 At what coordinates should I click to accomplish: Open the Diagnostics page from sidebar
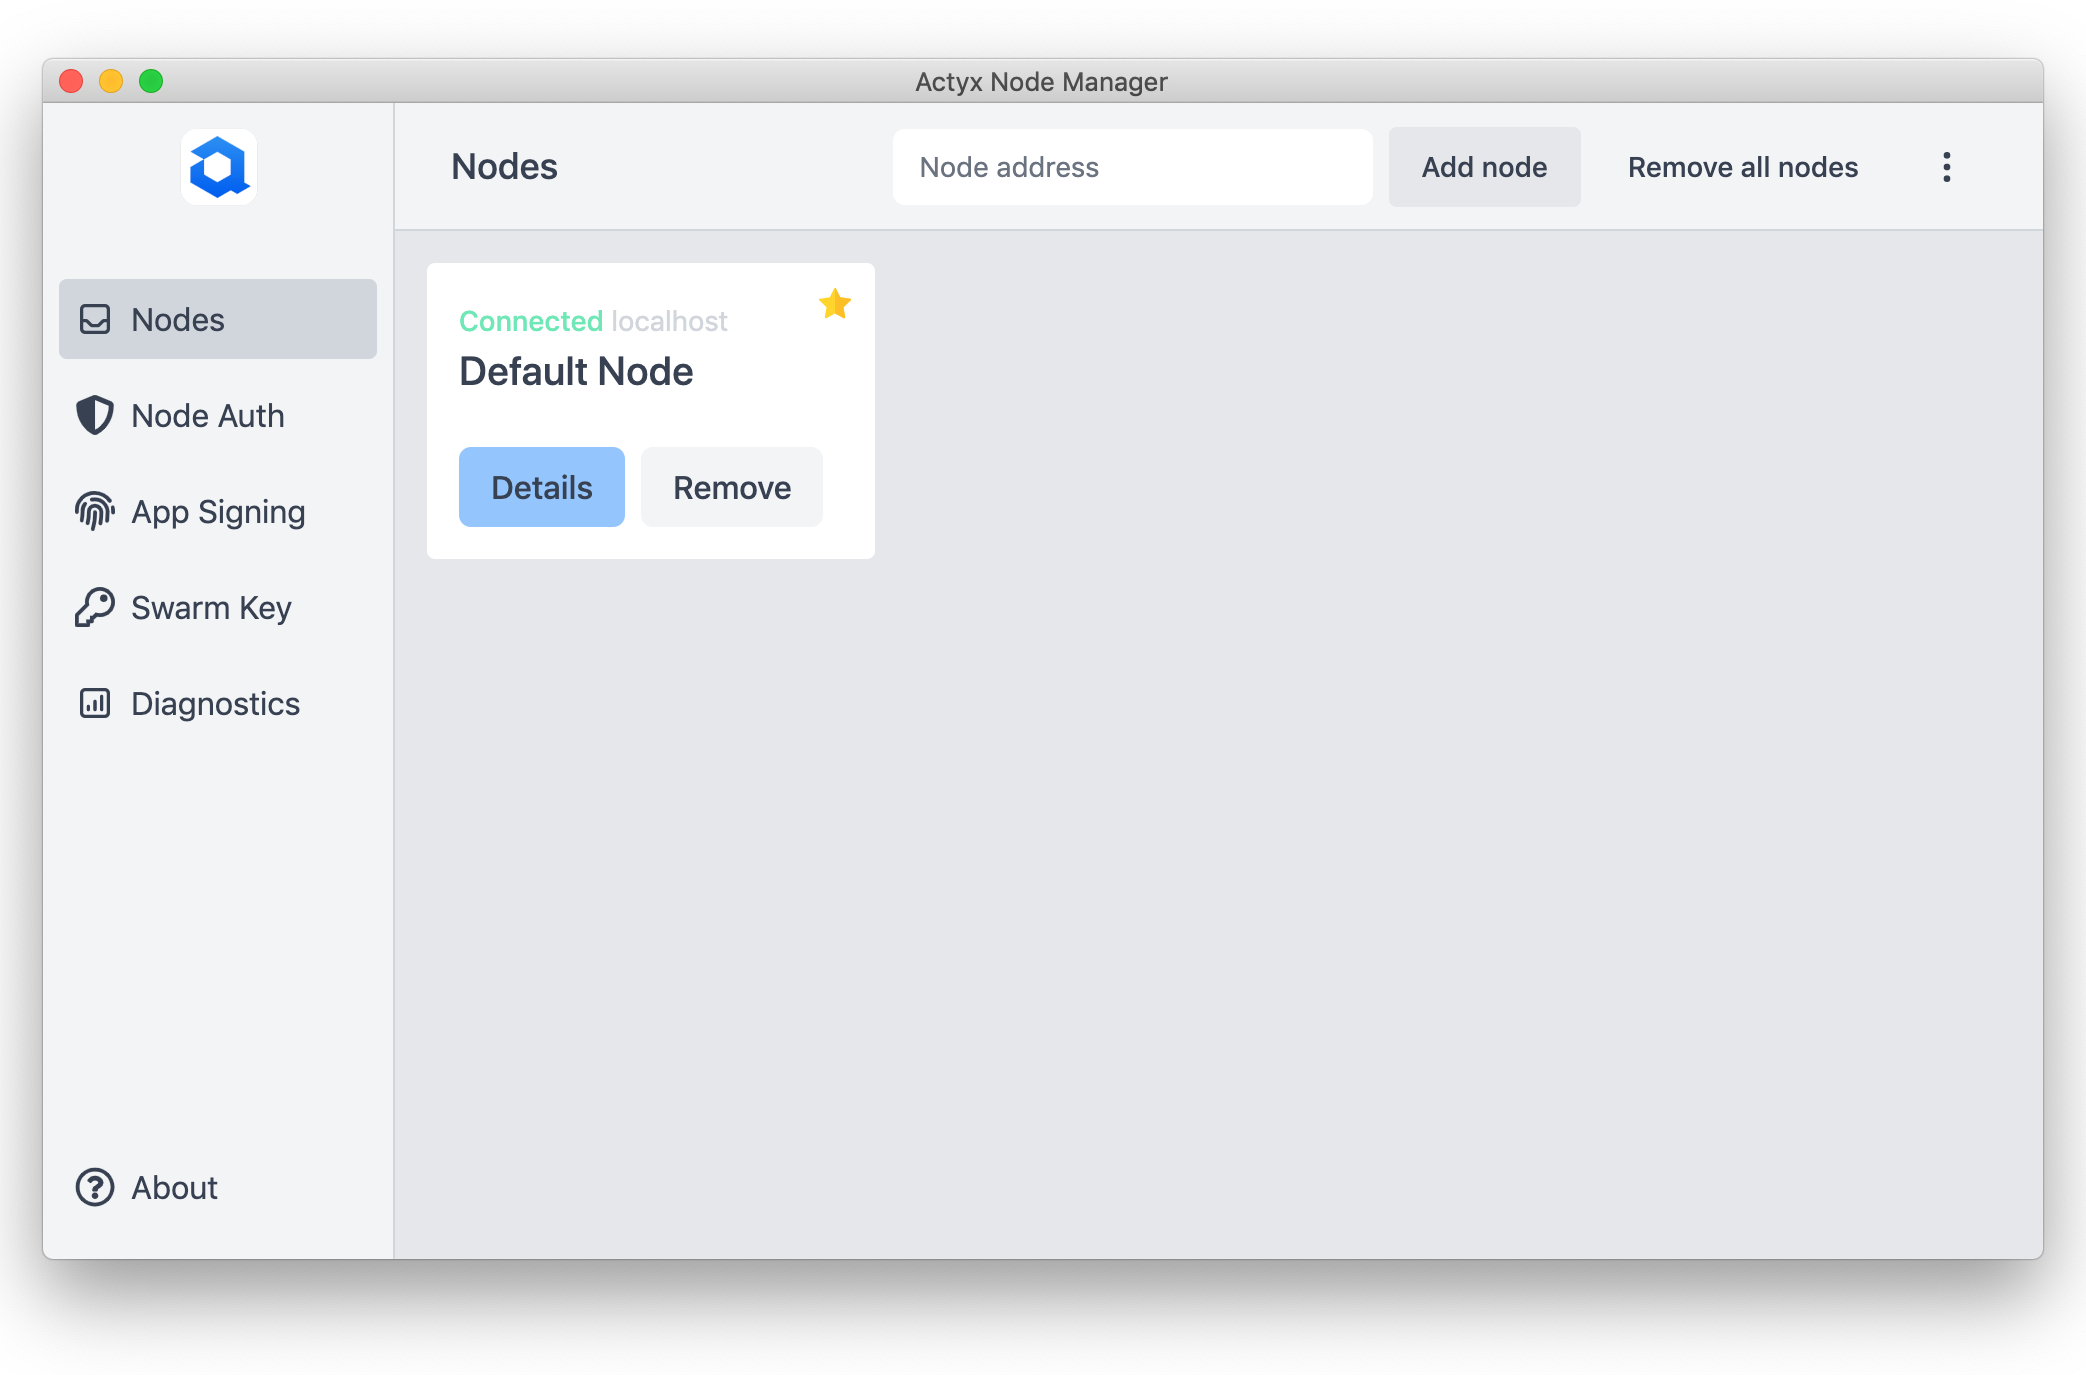coord(215,703)
